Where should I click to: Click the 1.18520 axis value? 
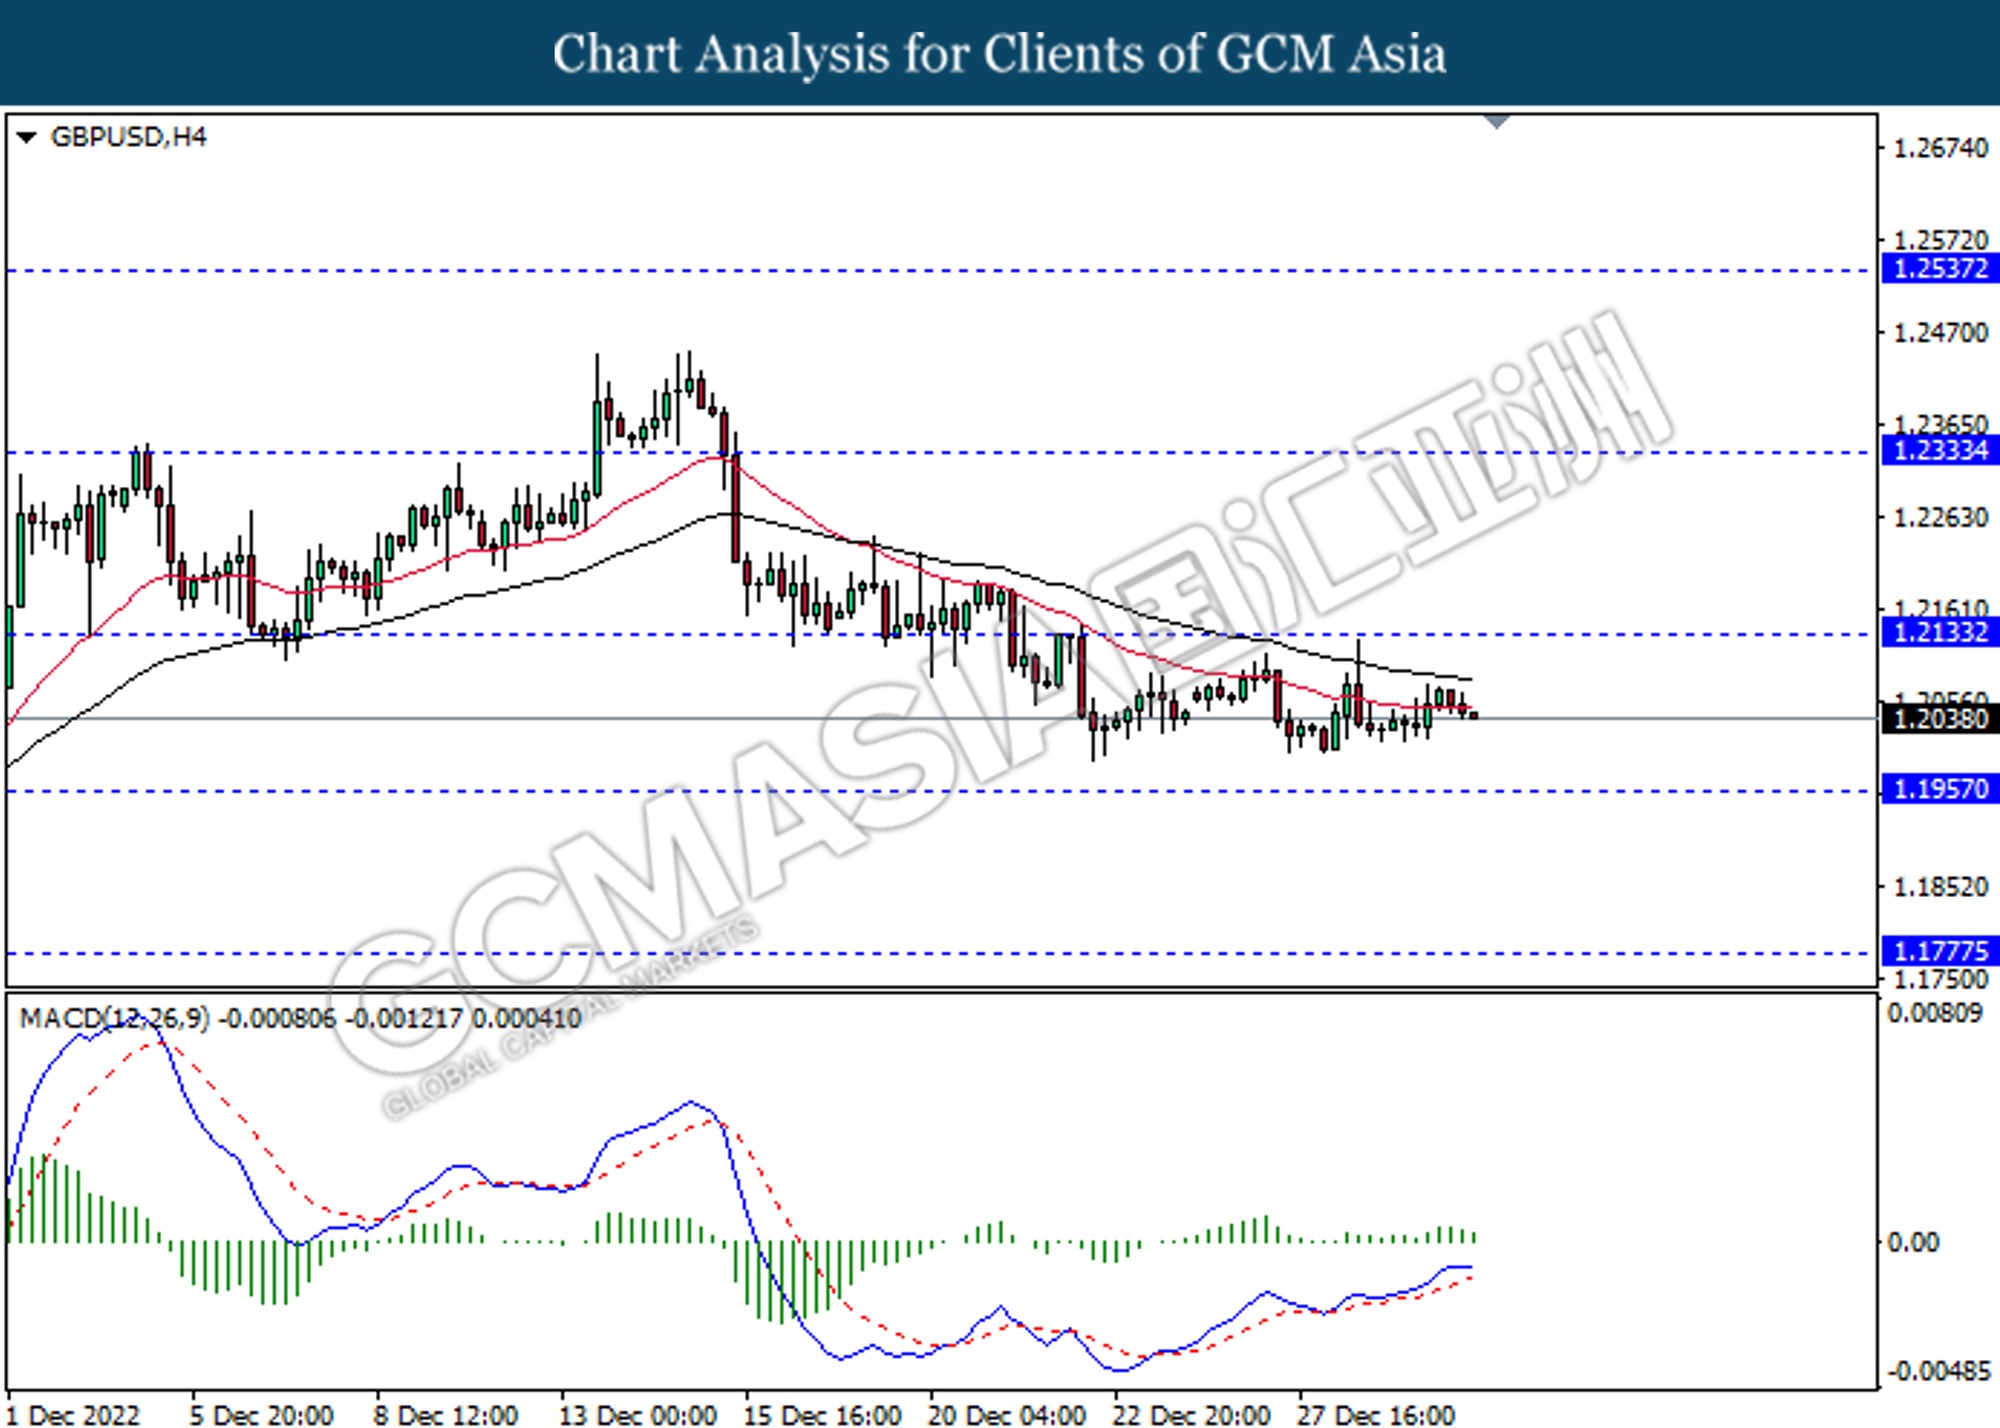1941,887
